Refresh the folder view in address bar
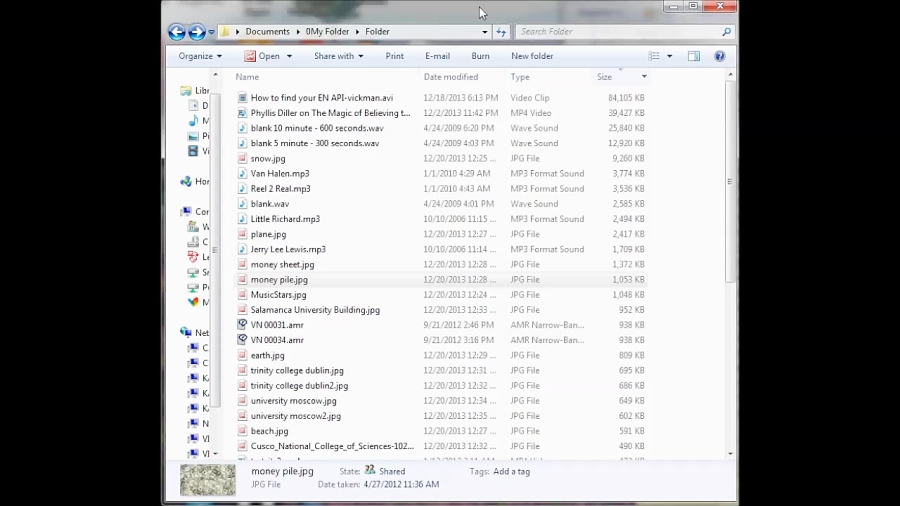 click(501, 32)
